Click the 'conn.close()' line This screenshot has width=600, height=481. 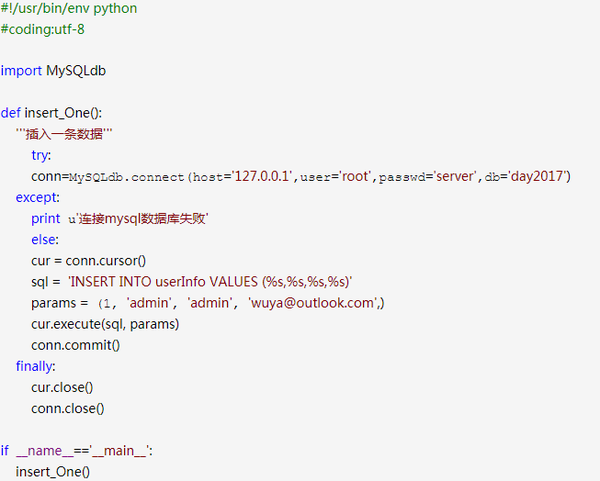point(68,409)
